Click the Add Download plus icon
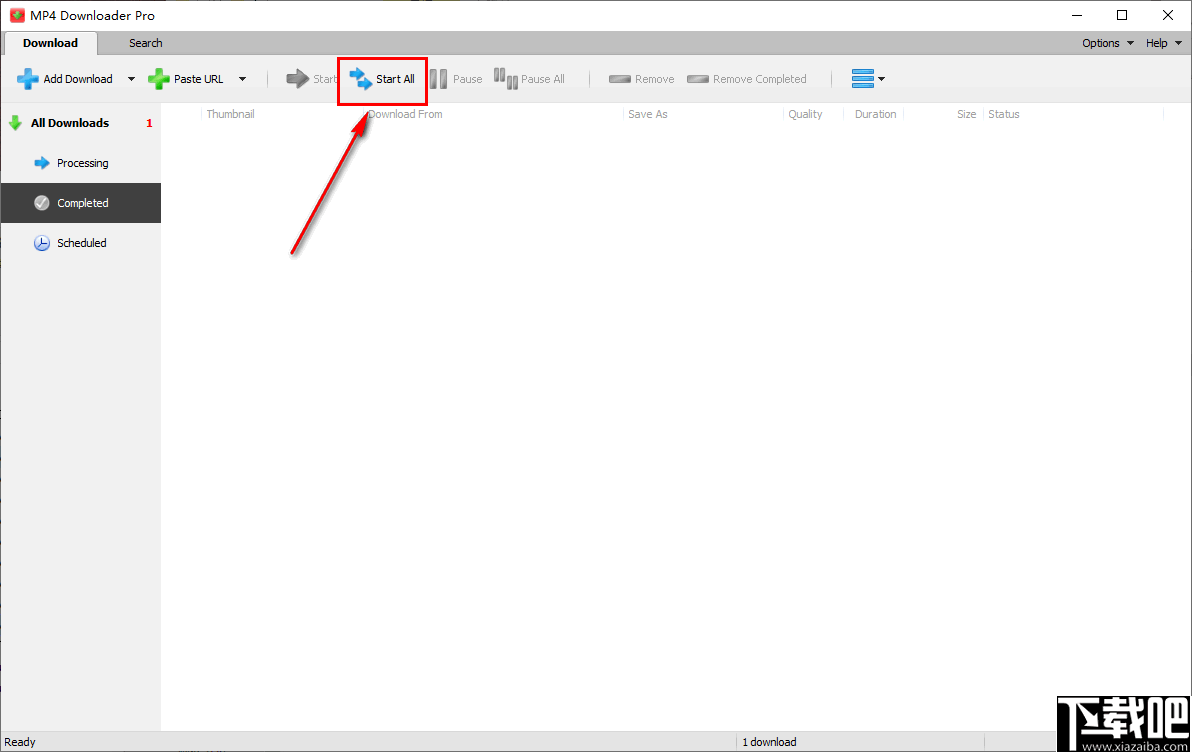Image resolution: width=1192 pixels, height=752 pixels. coord(28,79)
